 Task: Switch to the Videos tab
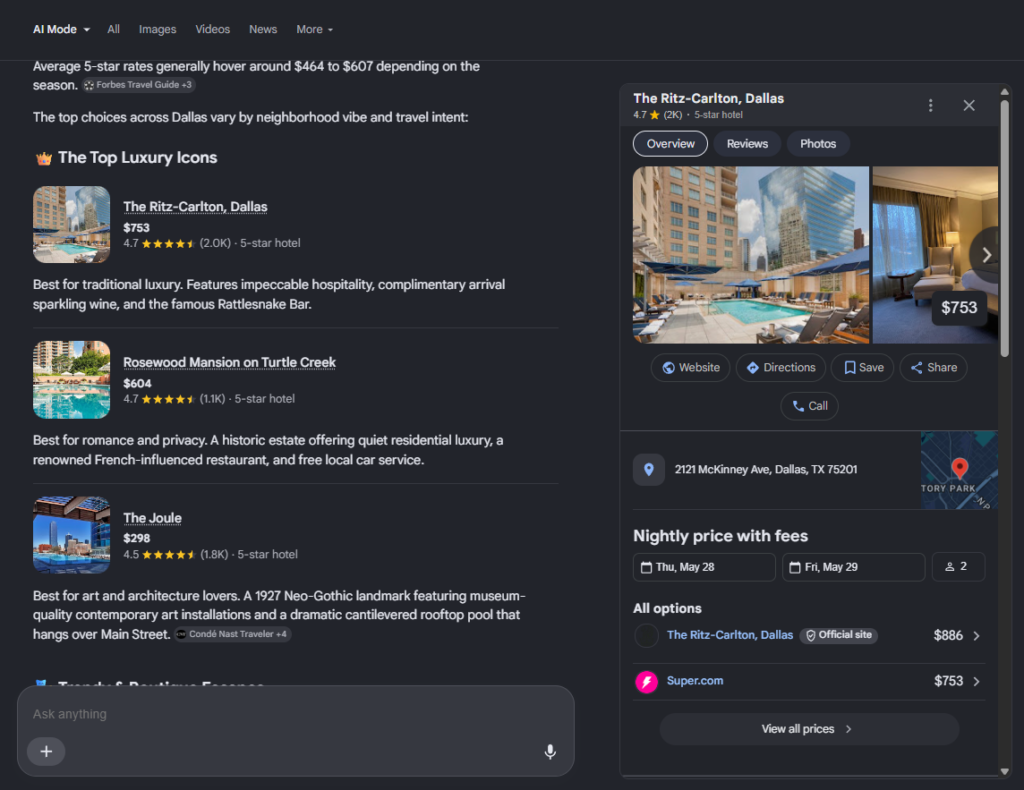click(213, 29)
